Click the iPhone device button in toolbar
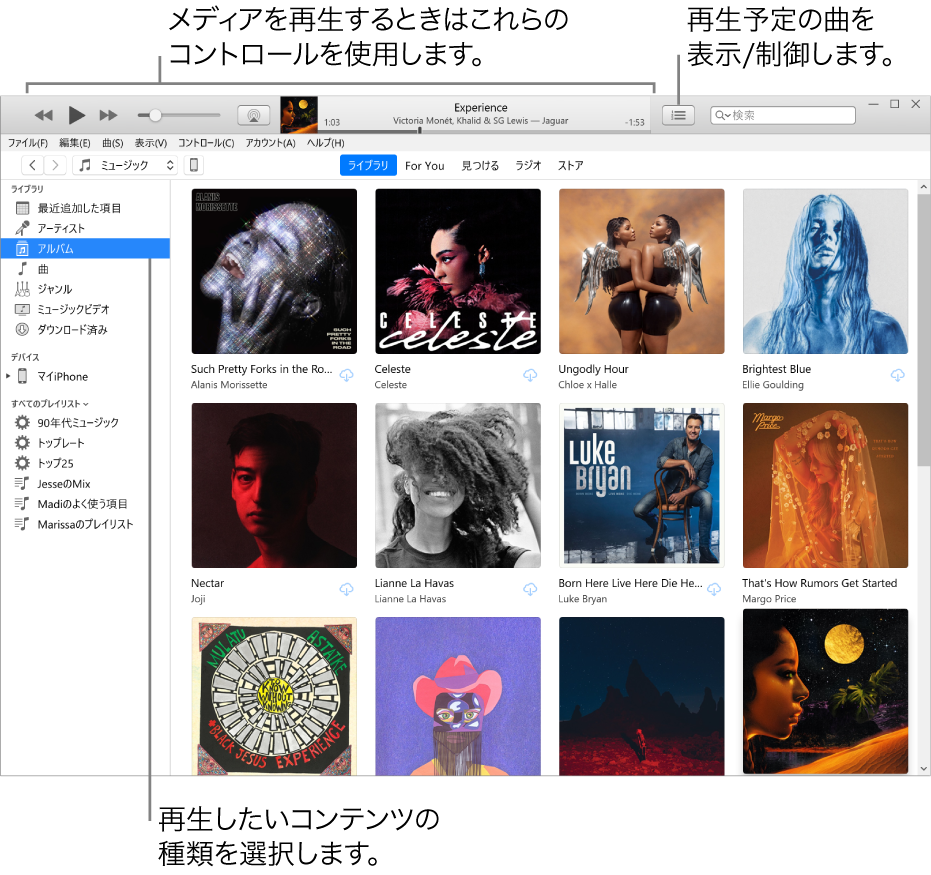This screenshot has height=875, width=931. (x=194, y=165)
